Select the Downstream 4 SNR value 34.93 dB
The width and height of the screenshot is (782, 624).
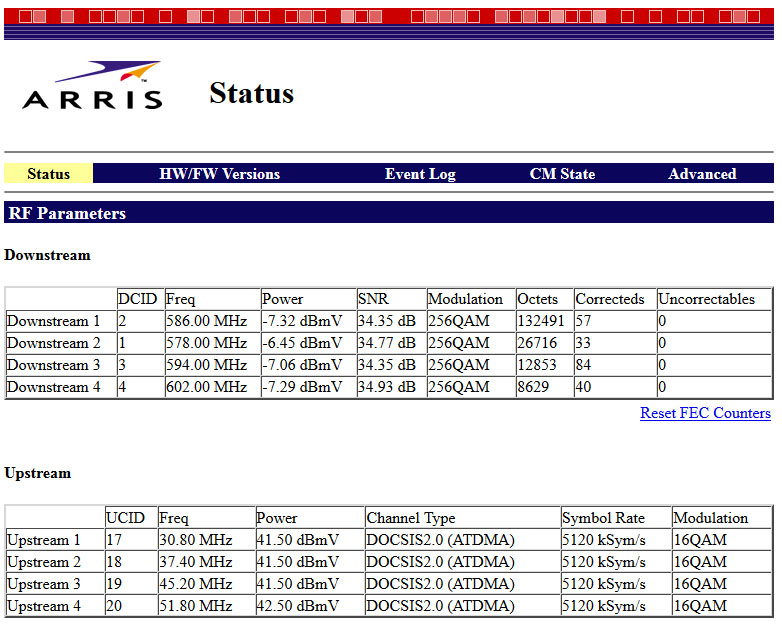click(x=386, y=387)
